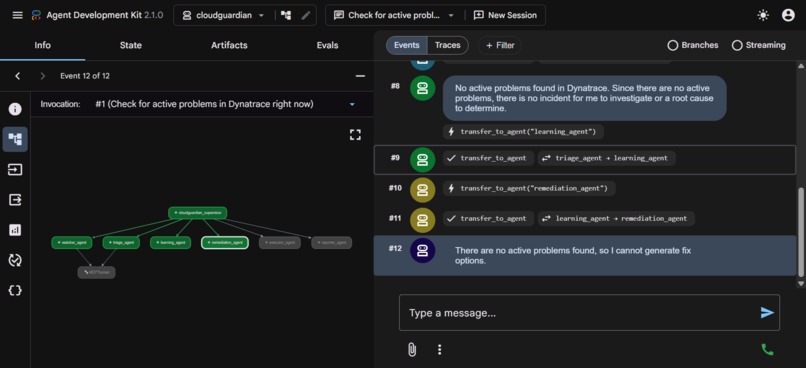This screenshot has height=368, width=806.
Task: Select the remediation_agent graph node
Action: click(x=225, y=242)
